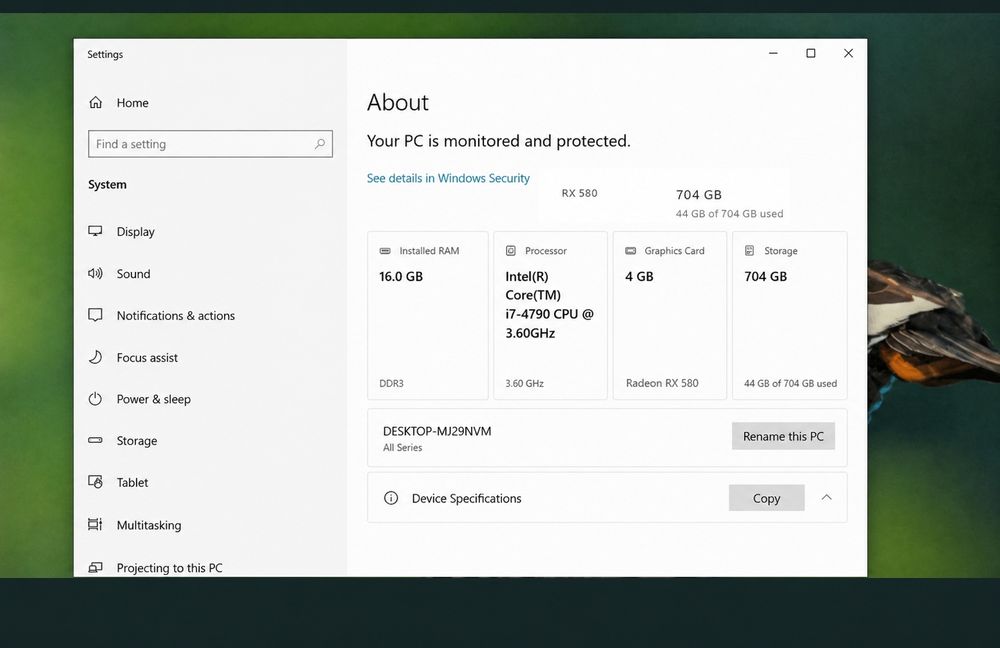Click the Multitasking icon
The image size is (1000, 648).
[95, 524]
